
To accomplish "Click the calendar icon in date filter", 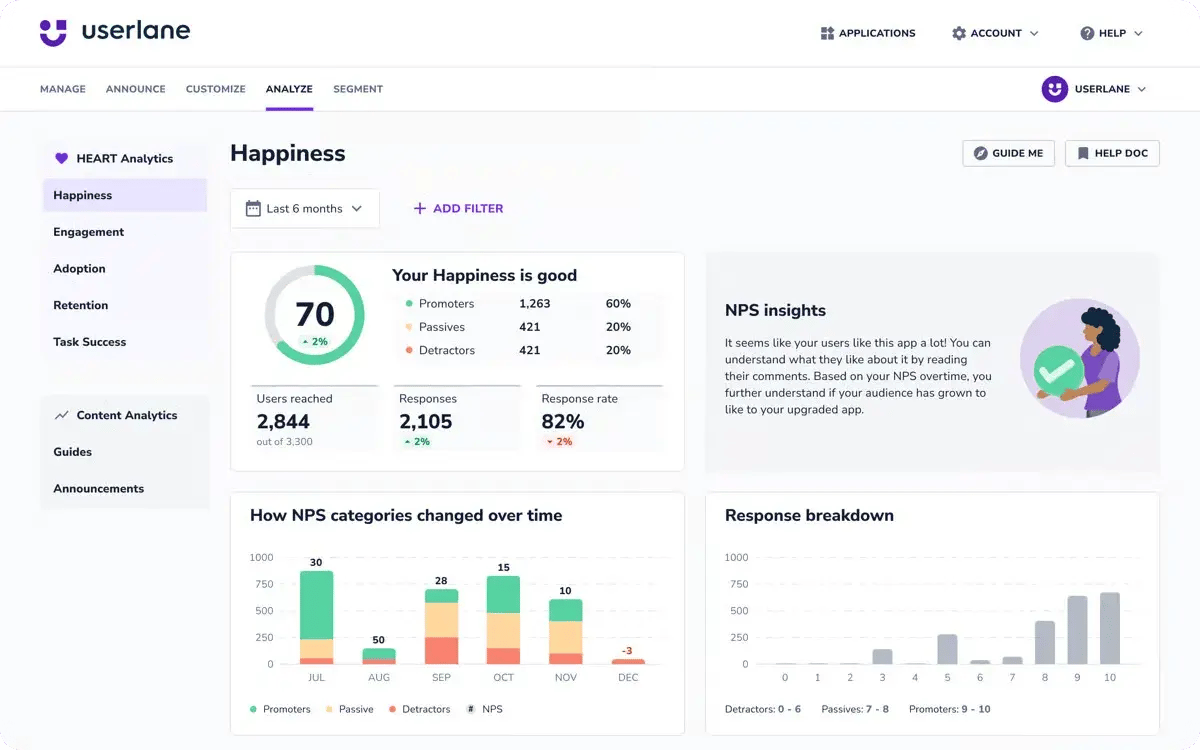I will [253, 209].
